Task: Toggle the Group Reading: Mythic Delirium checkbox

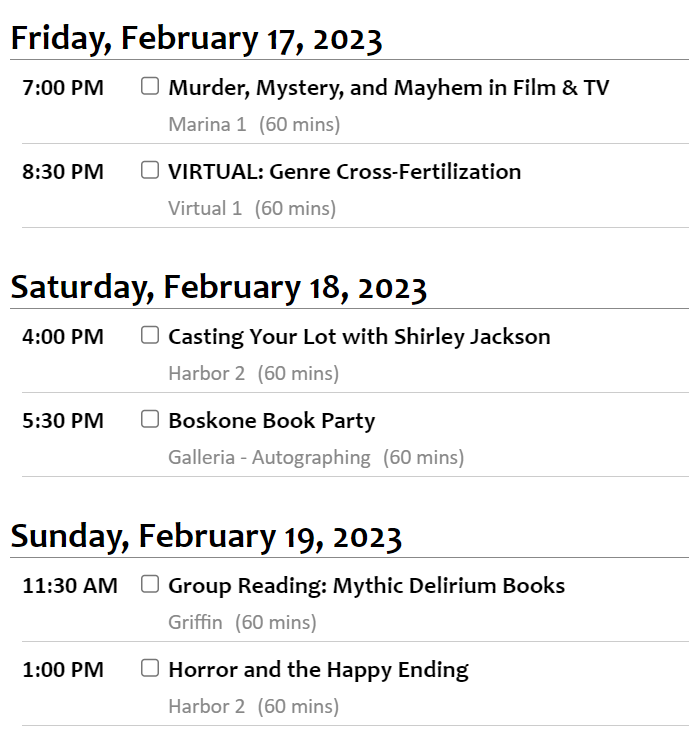Action: click(150, 584)
